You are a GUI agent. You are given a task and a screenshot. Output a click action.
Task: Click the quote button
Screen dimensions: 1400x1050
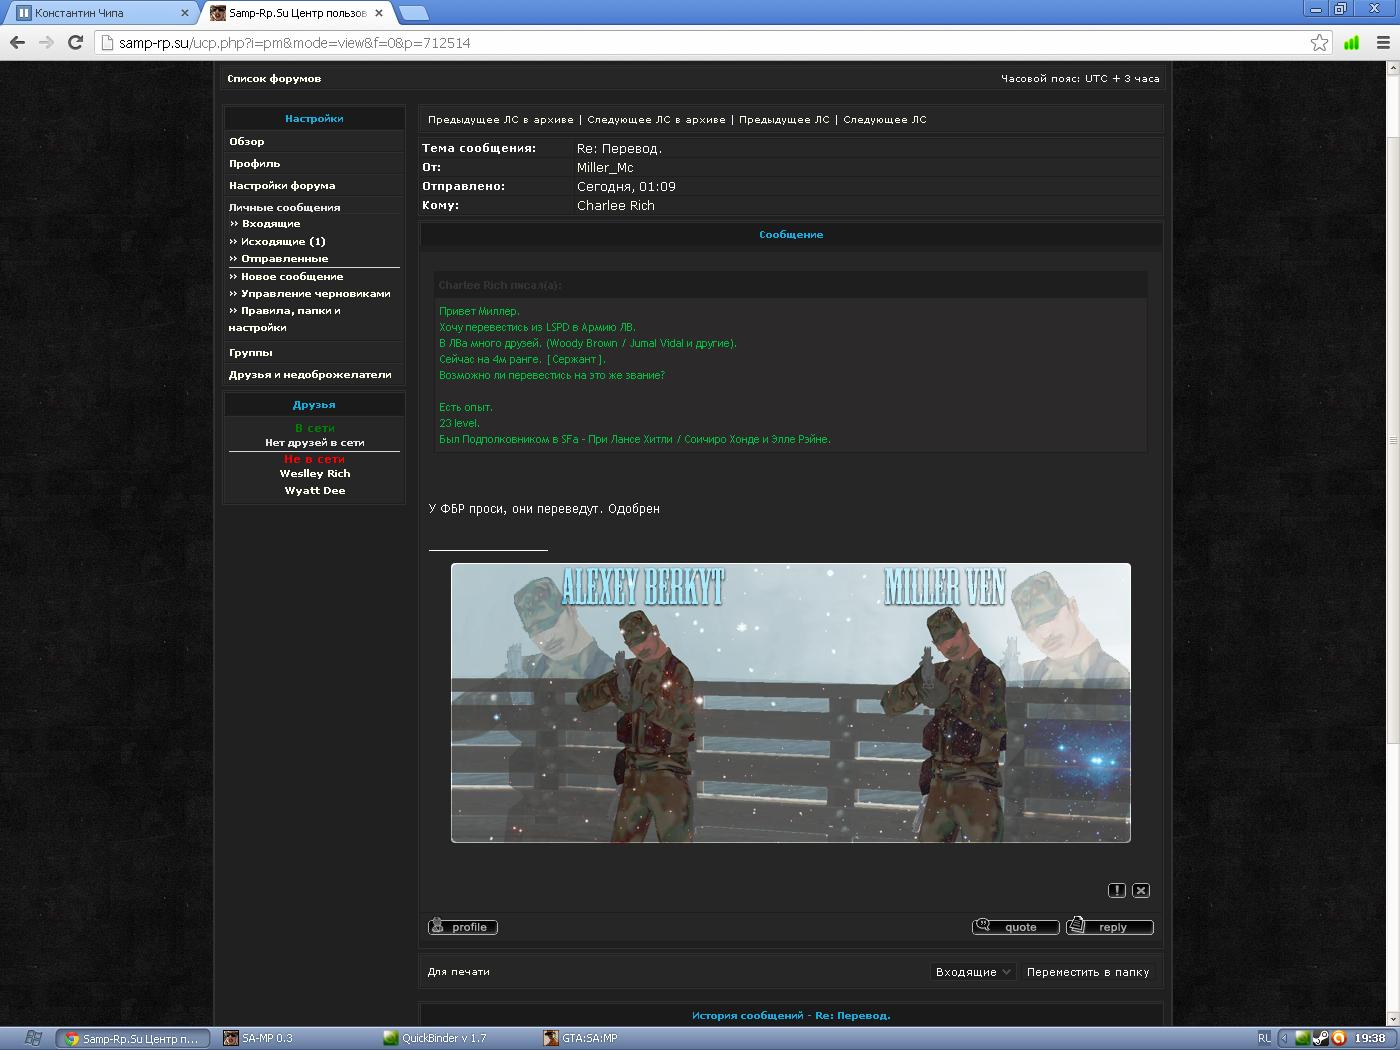1016,927
